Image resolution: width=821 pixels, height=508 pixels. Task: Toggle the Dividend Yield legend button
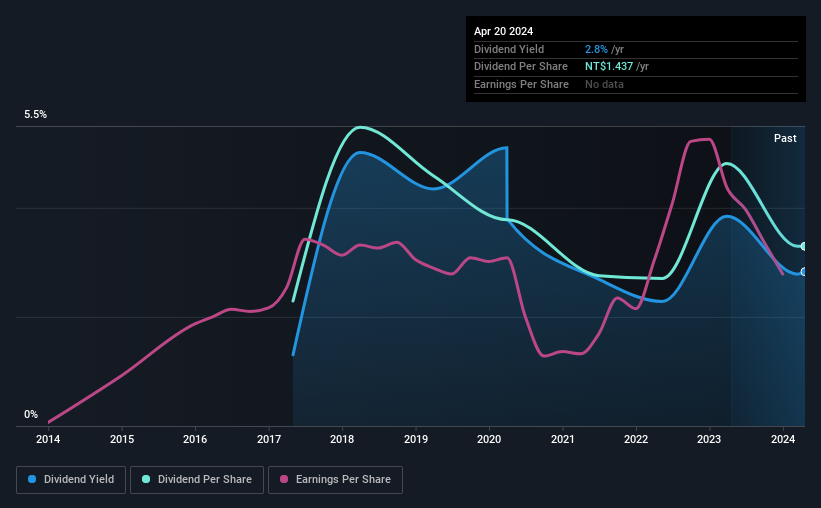click(x=71, y=480)
